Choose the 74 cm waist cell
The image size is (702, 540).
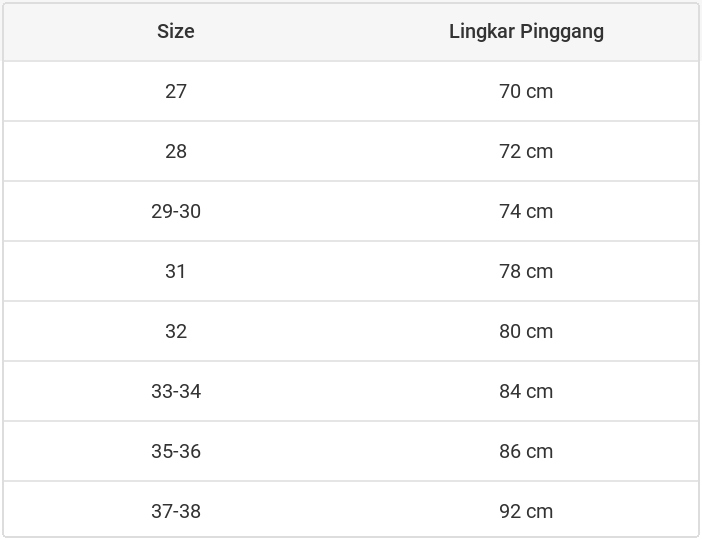[x=526, y=211]
